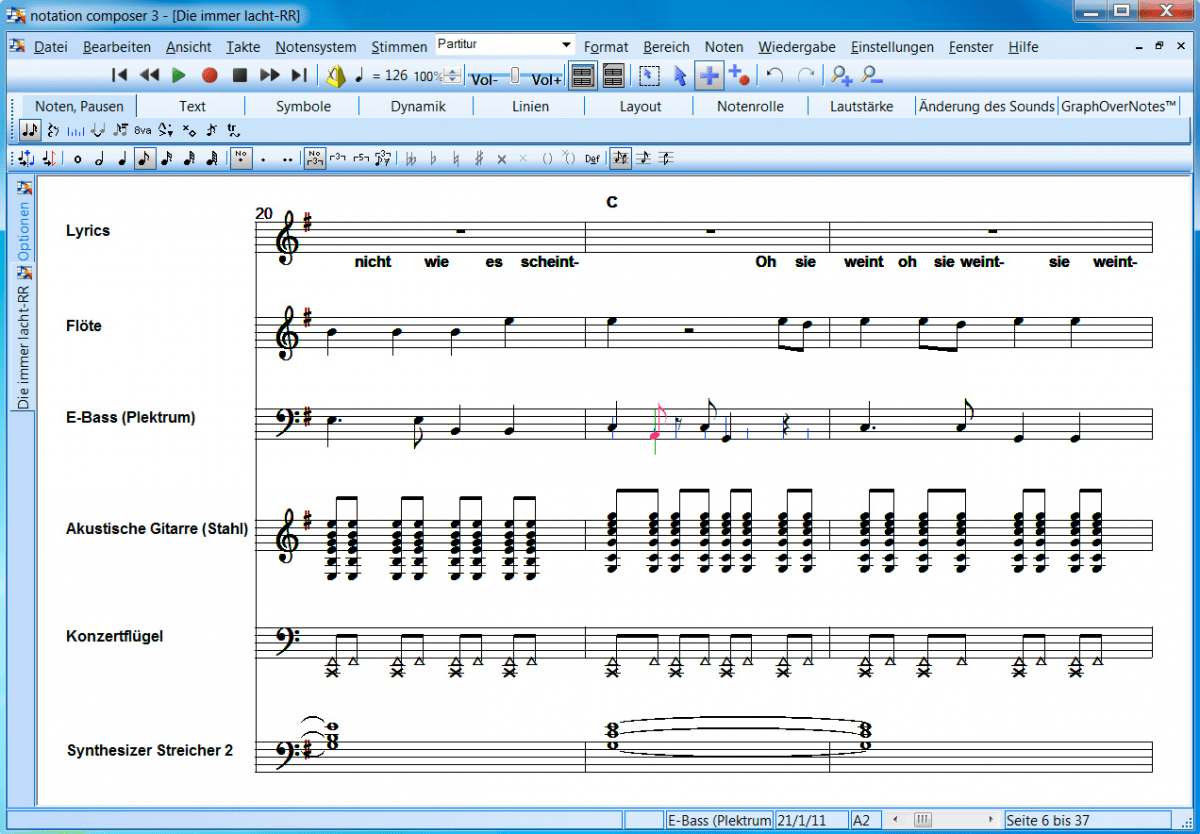
Task: Open the Format menu
Action: pyautogui.click(x=606, y=47)
